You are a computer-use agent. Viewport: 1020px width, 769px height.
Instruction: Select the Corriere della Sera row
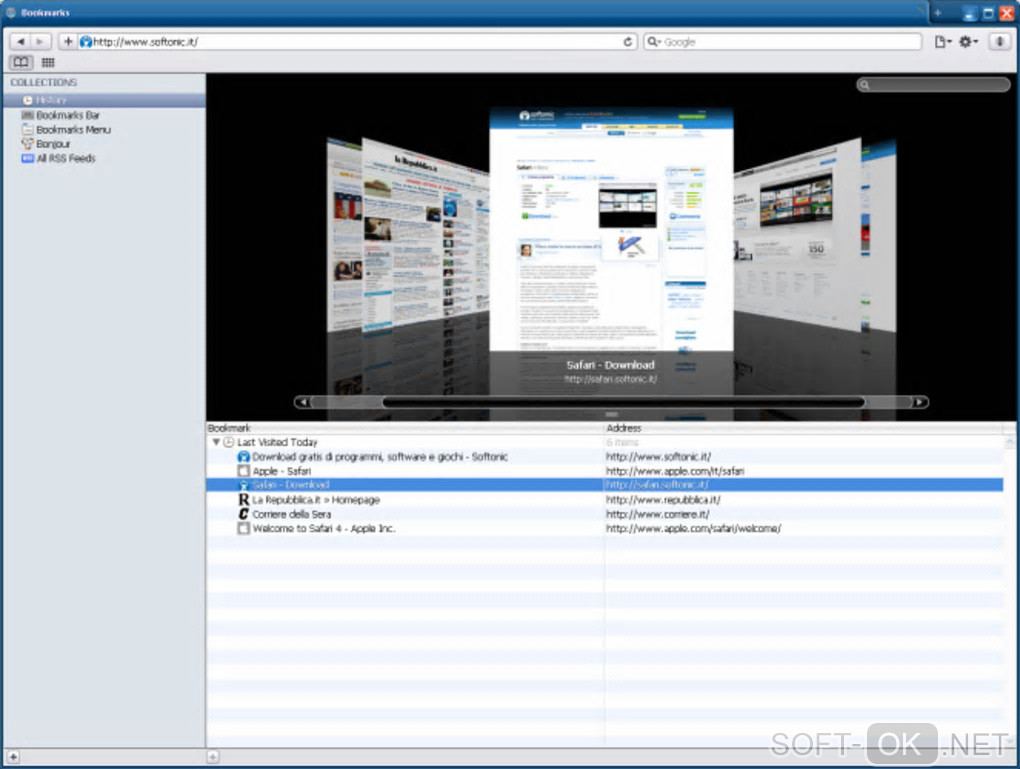(604, 514)
